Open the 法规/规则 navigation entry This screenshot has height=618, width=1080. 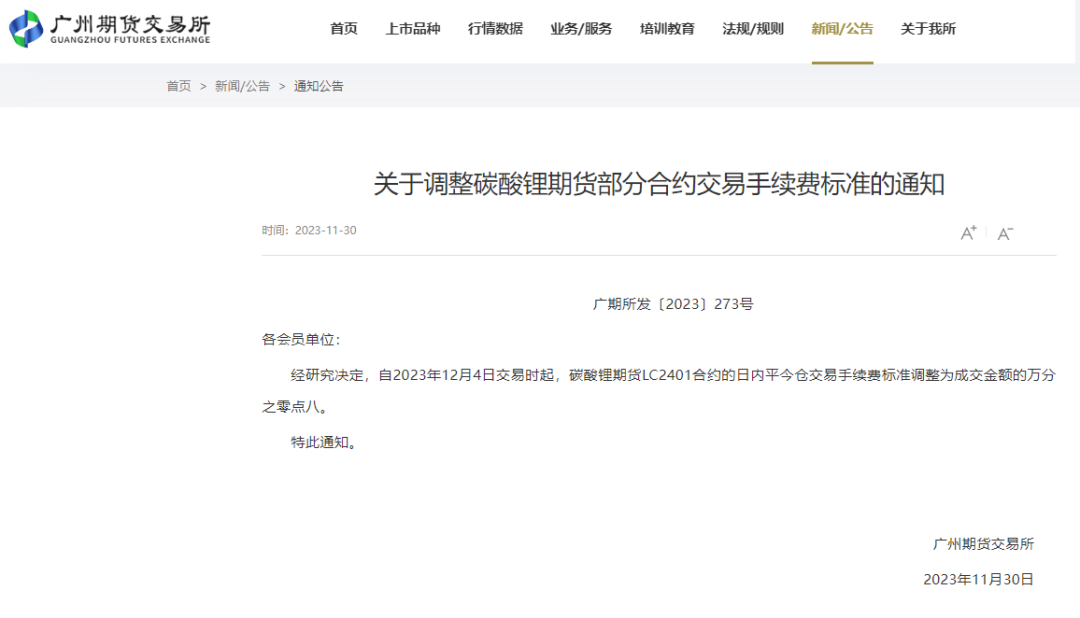[x=751, y=29]
